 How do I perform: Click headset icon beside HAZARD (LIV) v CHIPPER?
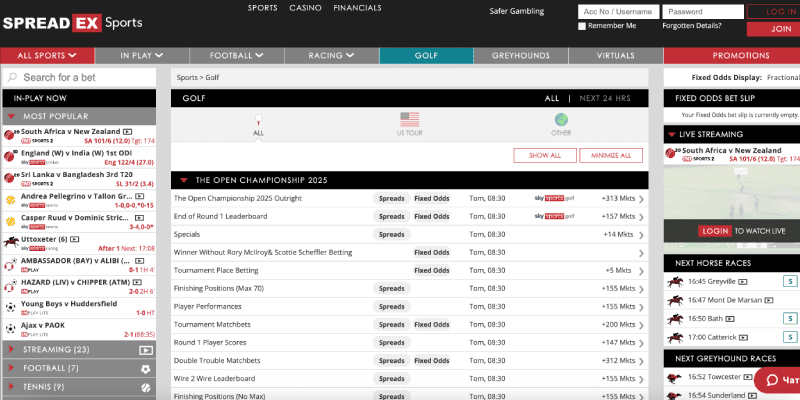(x=10, y=286)
